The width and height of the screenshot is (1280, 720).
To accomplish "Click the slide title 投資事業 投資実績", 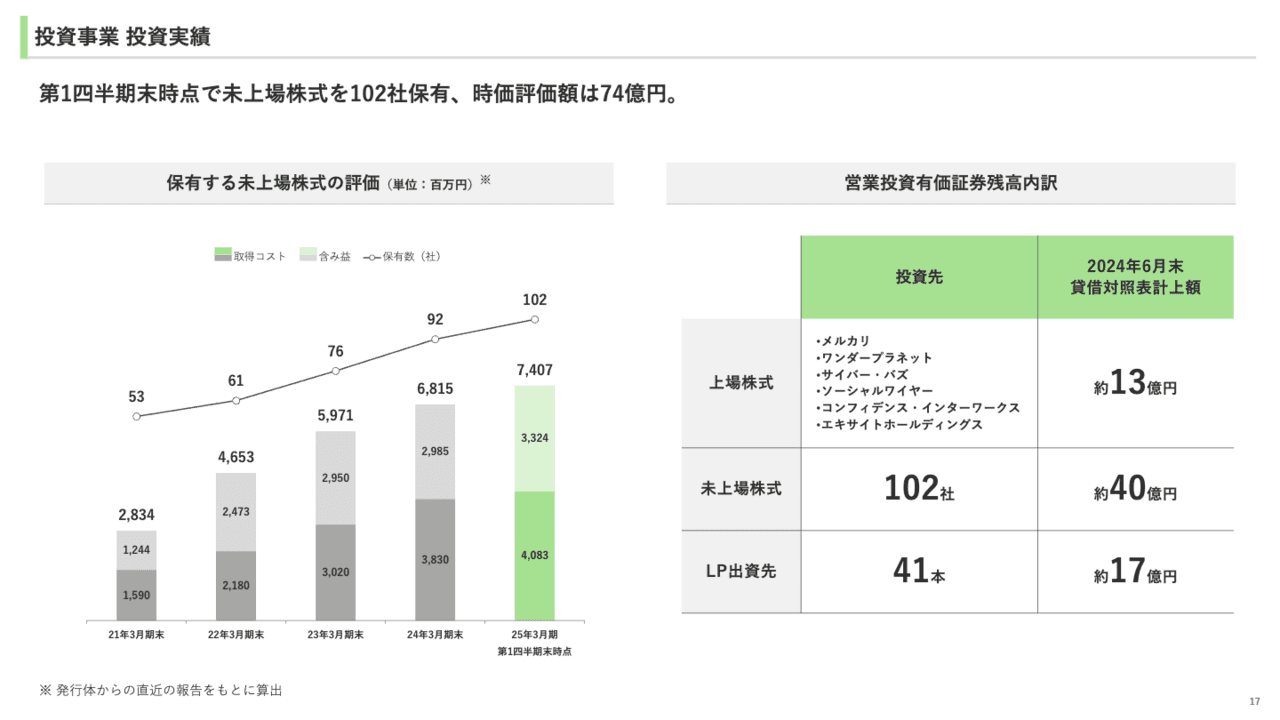I will (122, 38).
